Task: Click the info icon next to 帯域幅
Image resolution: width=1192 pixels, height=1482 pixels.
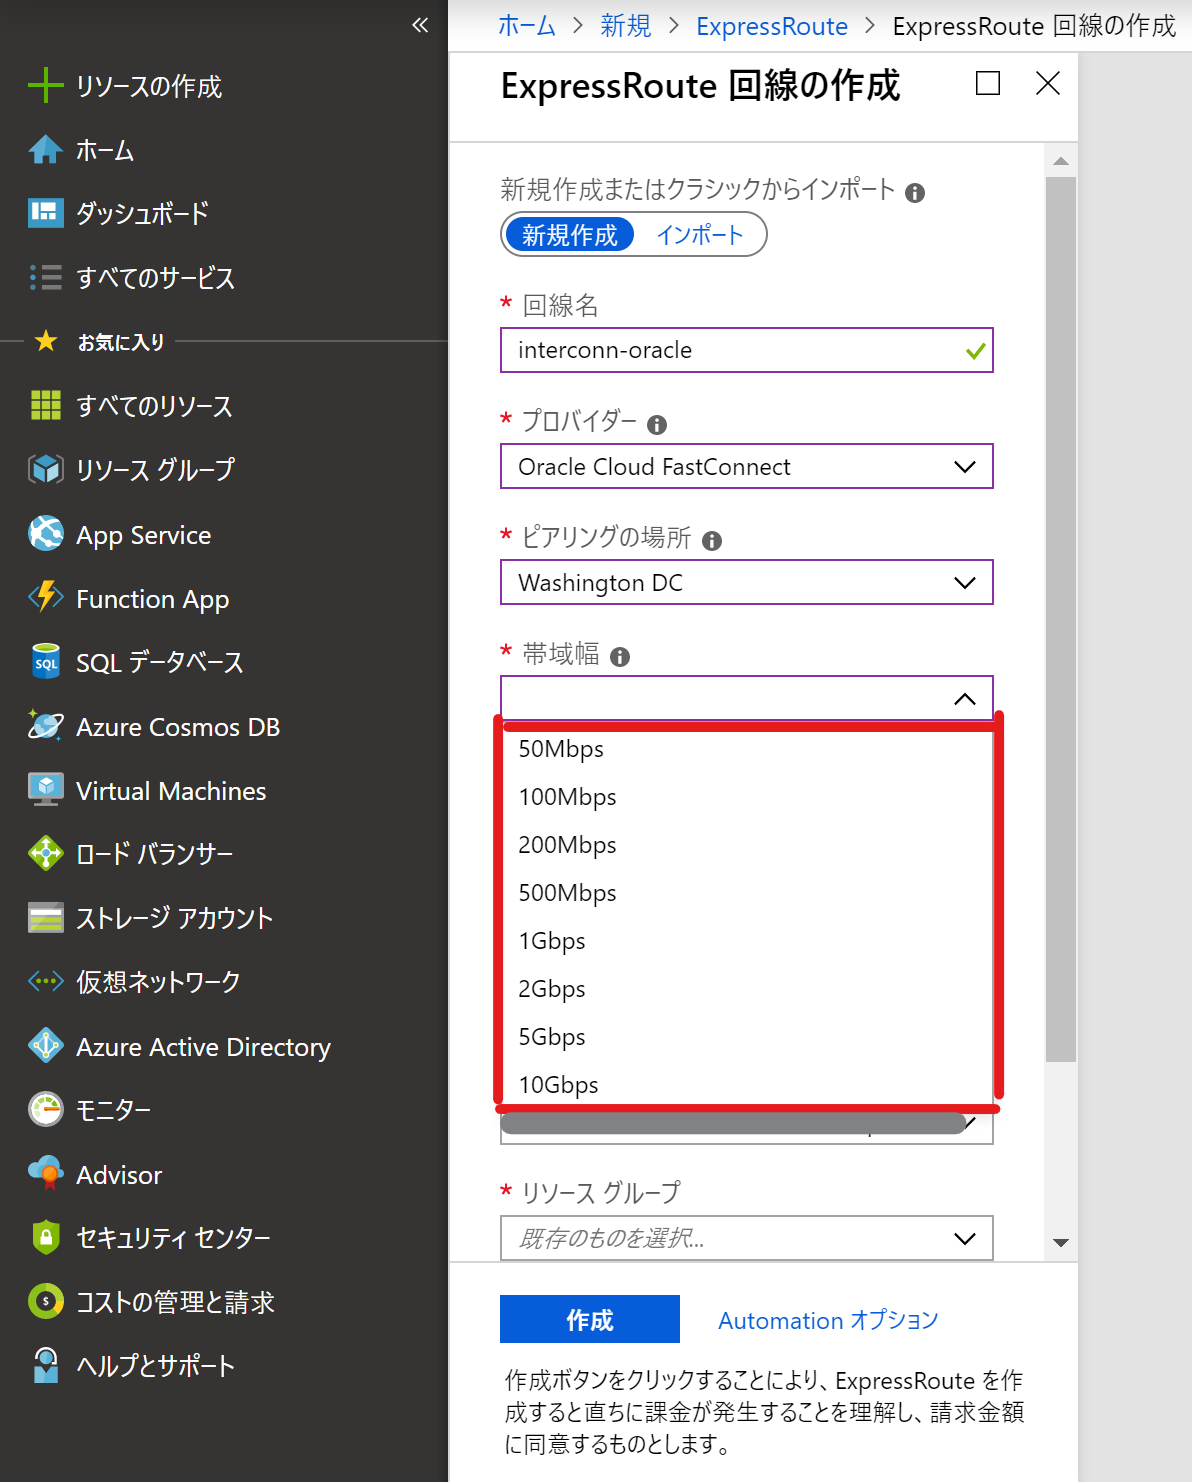Action: pyautogui.click(x=620, y=657)
